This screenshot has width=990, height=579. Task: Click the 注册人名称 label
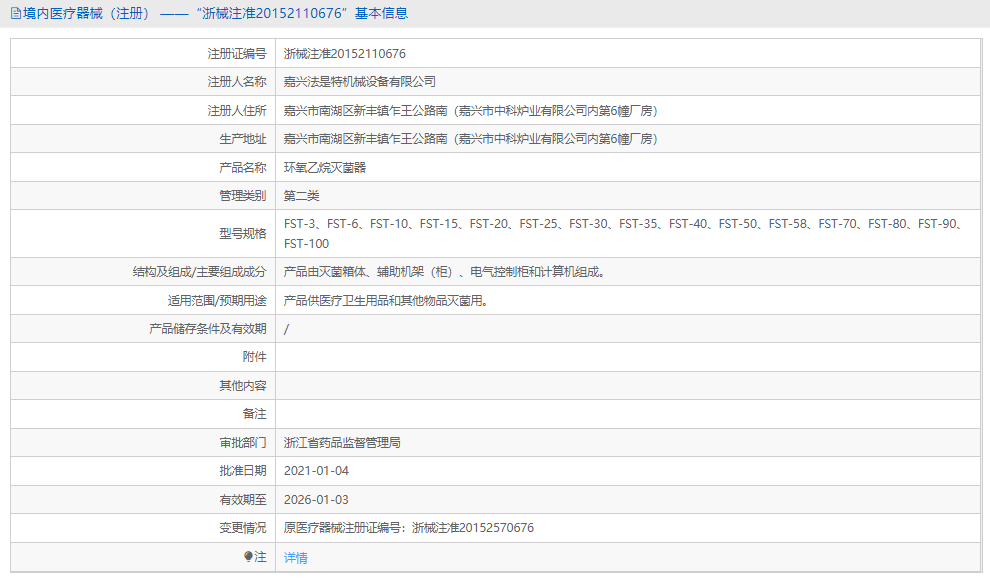coord(237,81)
